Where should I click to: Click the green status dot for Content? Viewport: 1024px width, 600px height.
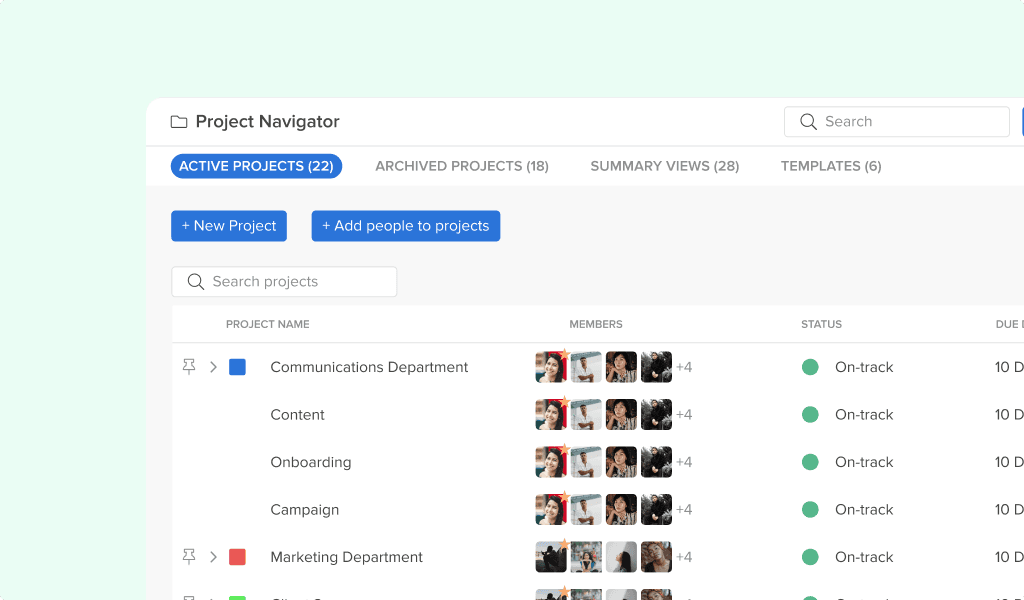810,415
